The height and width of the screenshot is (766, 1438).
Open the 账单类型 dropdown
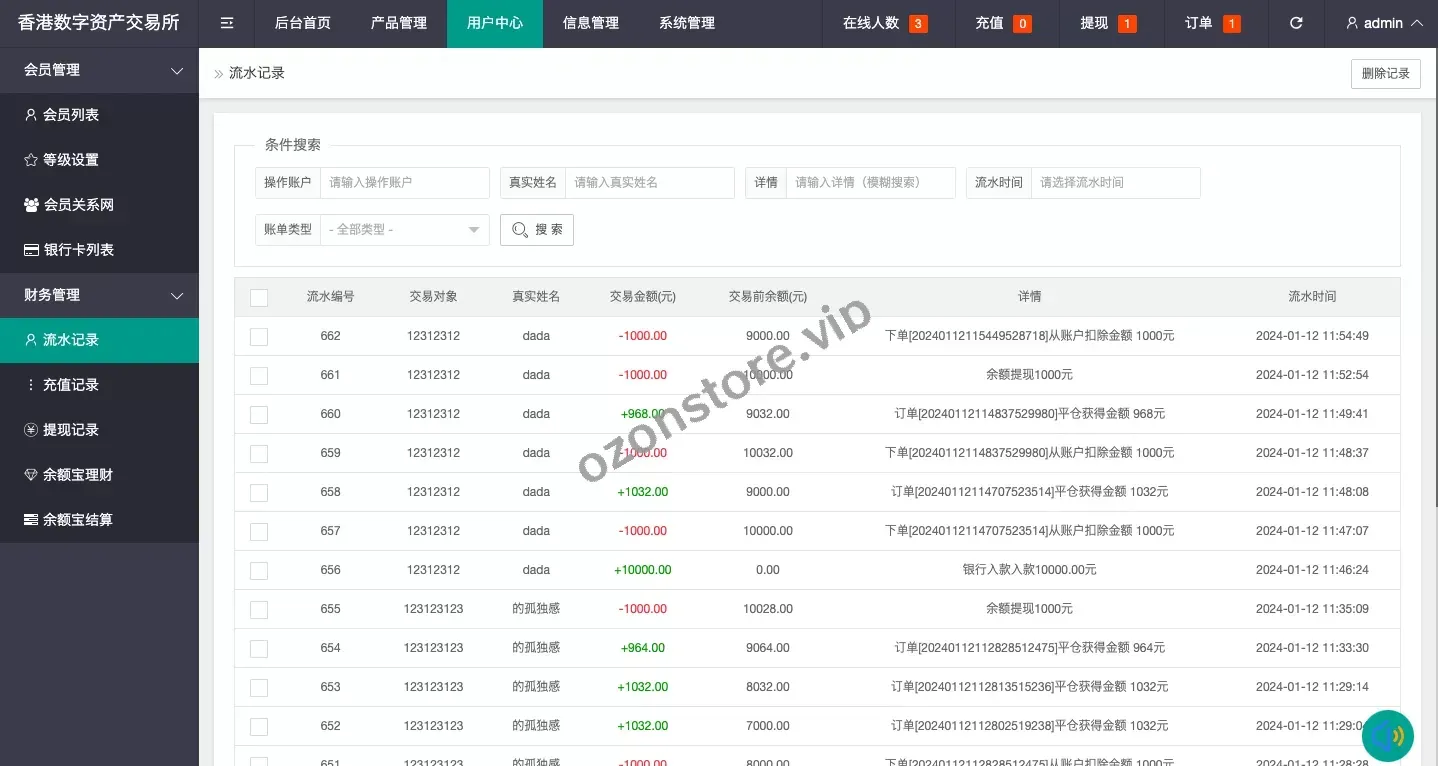[404, 230]
